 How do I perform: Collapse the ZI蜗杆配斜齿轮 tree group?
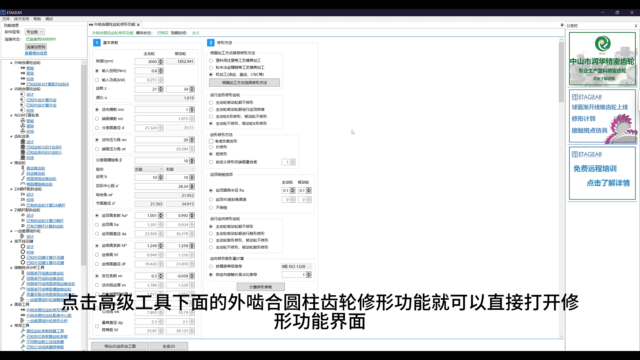(11, 210)
